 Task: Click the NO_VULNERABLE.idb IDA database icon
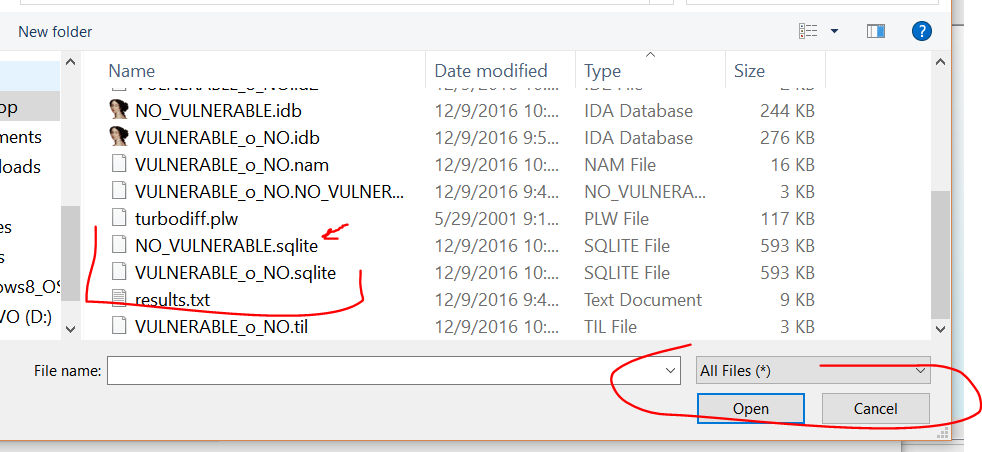pos(120,111)
